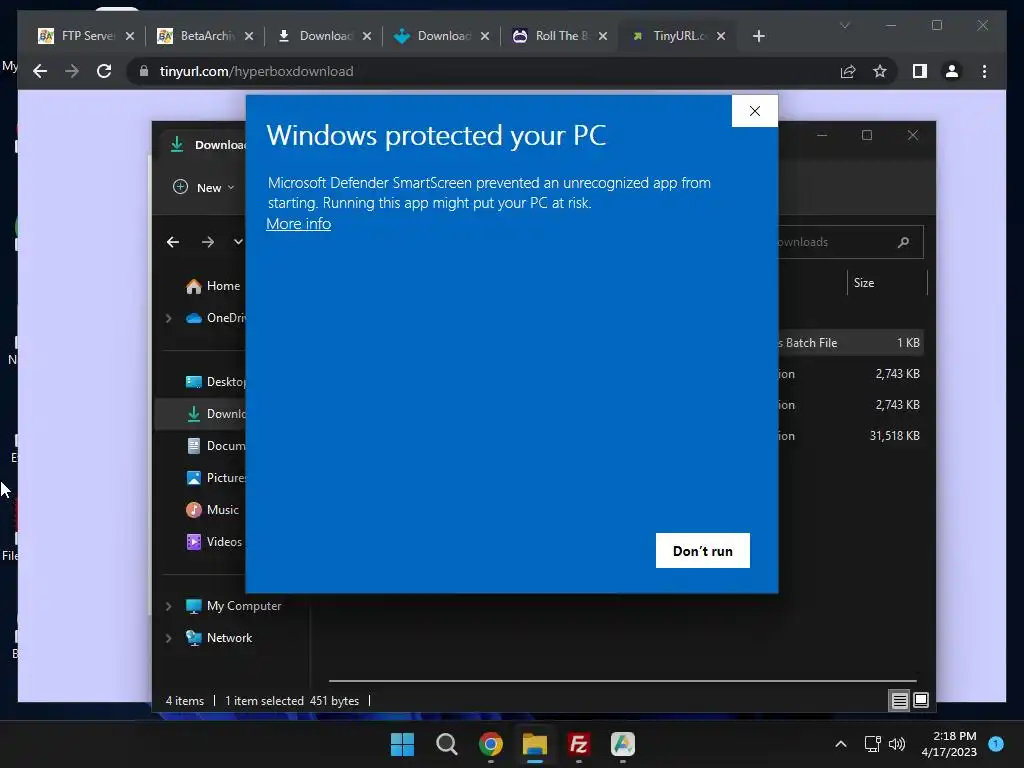Click the Don't run button

coord(703,551)
